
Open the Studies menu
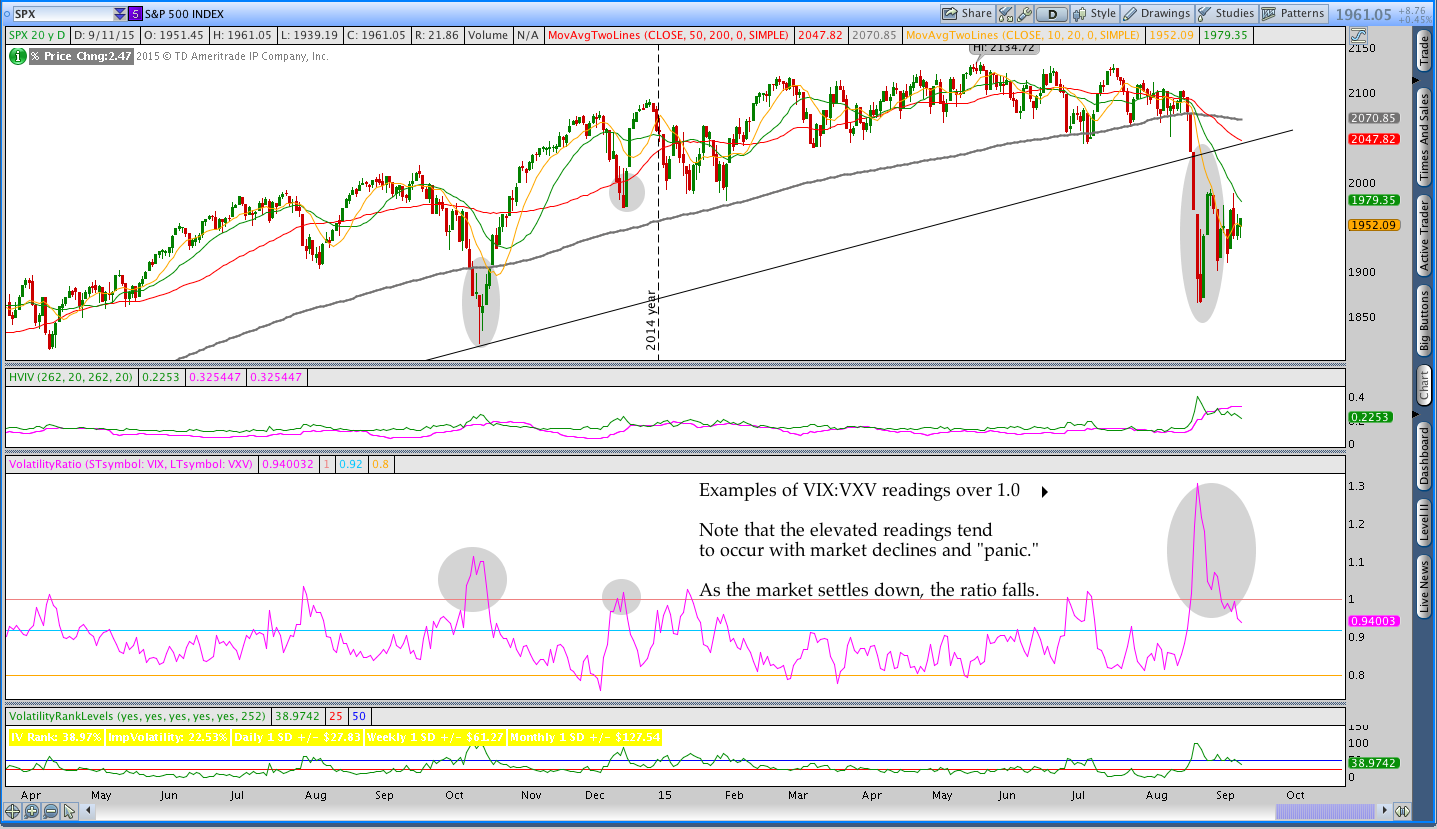point(1226,14)
